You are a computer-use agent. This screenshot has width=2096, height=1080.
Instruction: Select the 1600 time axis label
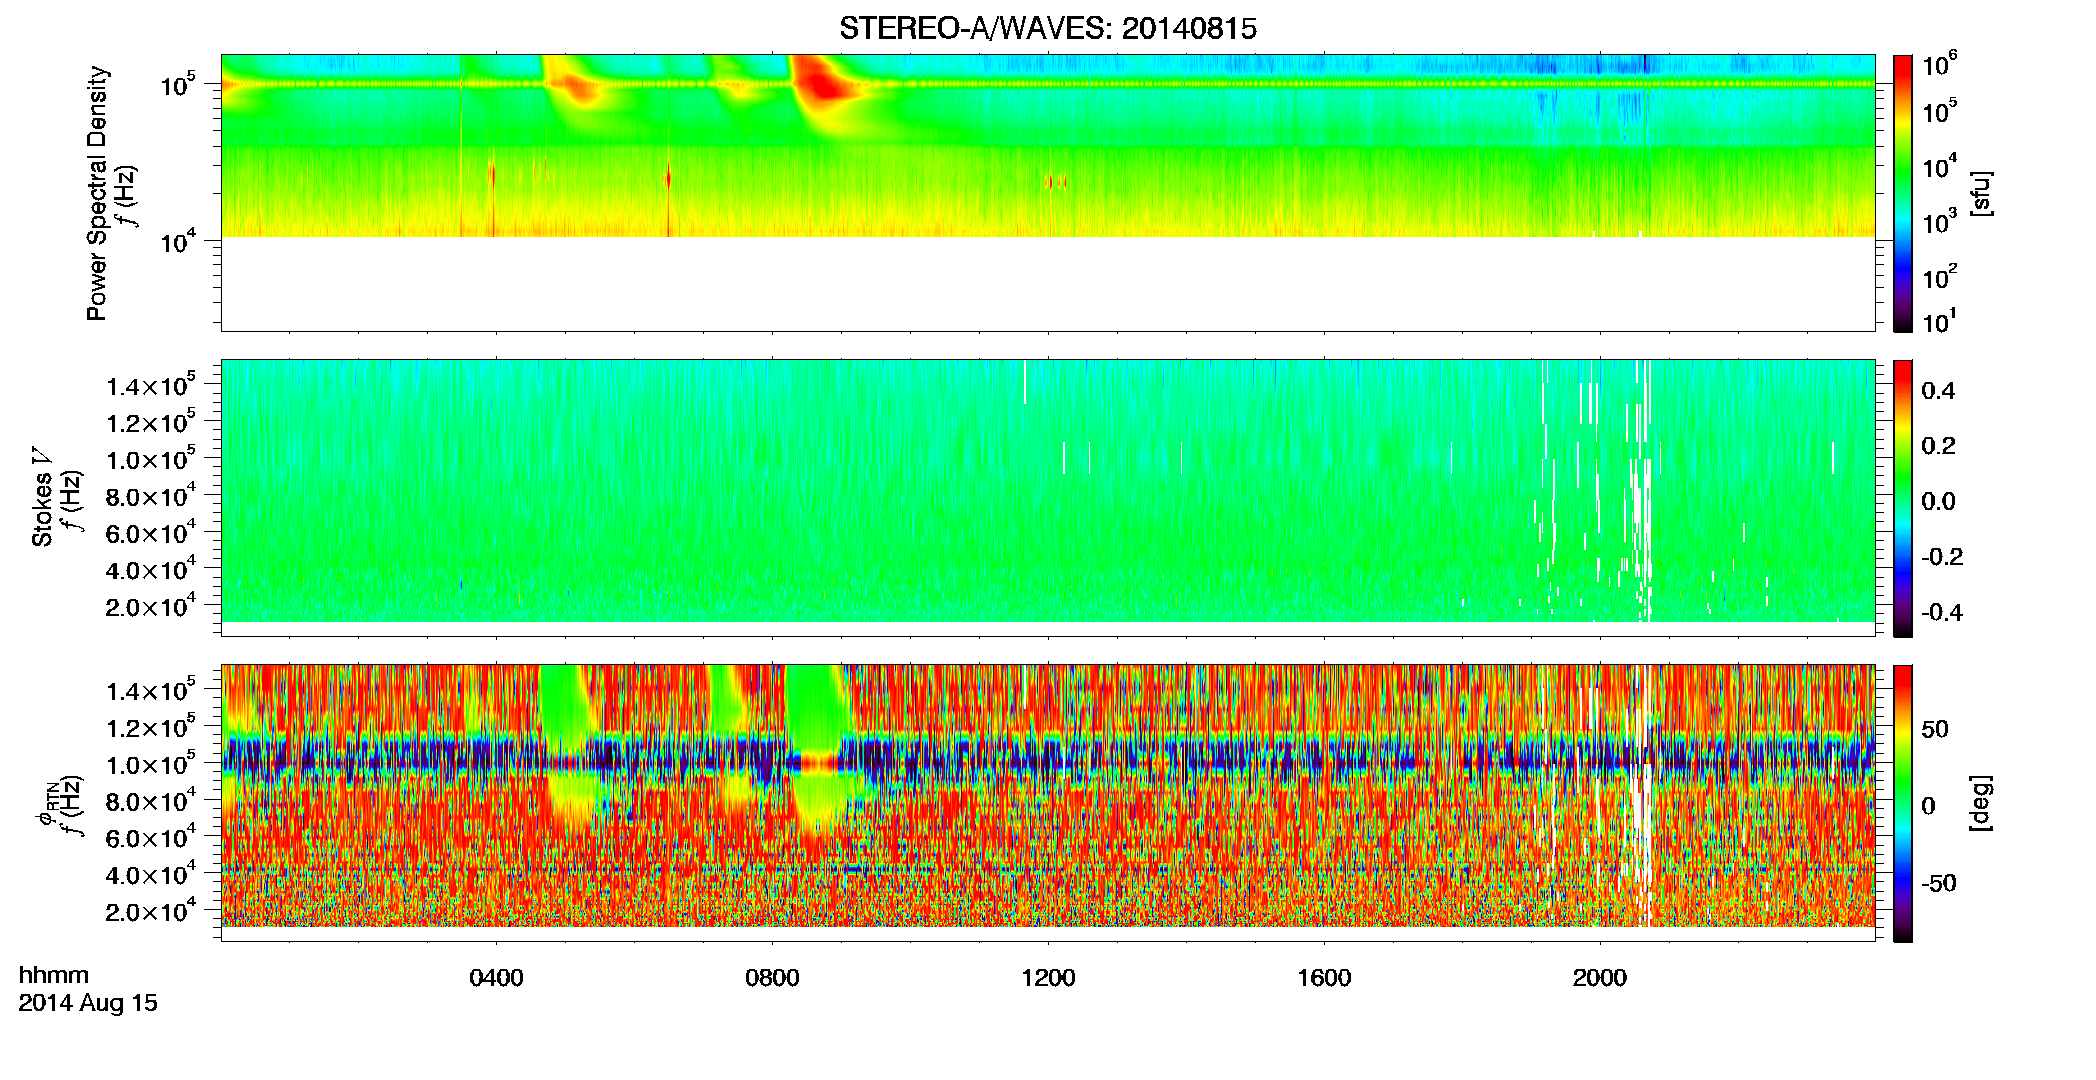click(x=1324, y=978)
